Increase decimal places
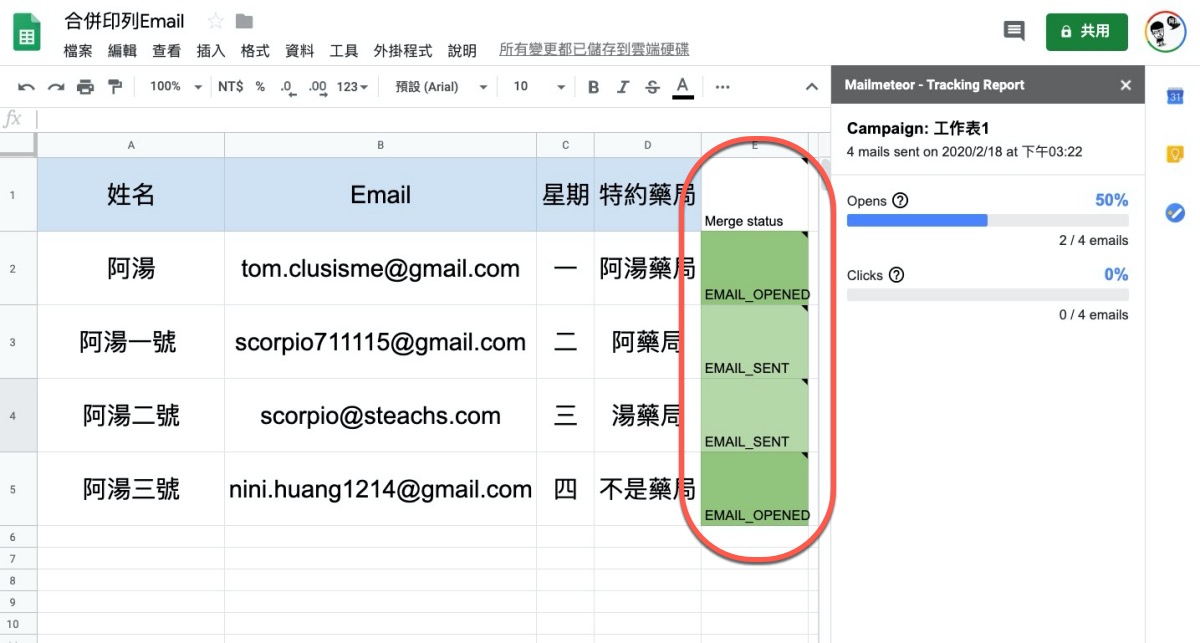This screenshot has width=1200, height=643. click(318, 87)
